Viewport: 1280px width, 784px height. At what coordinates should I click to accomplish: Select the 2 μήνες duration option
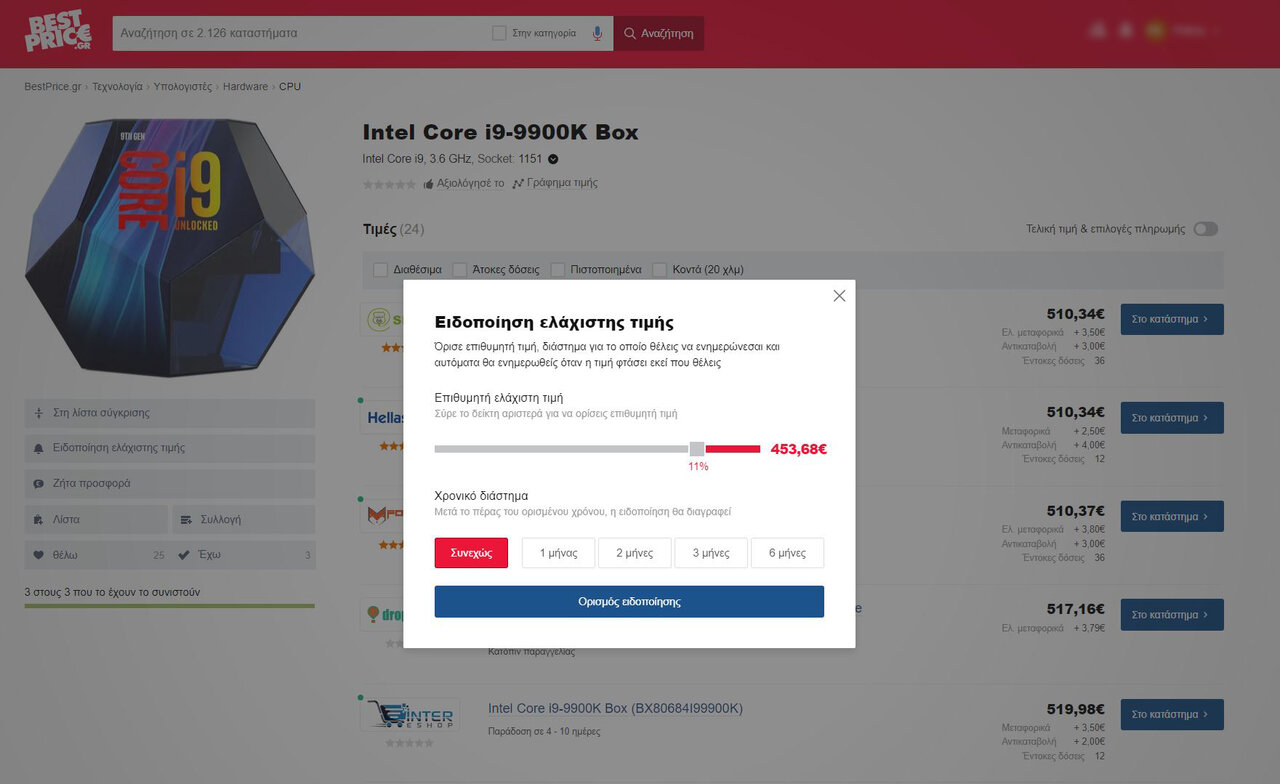635,553
